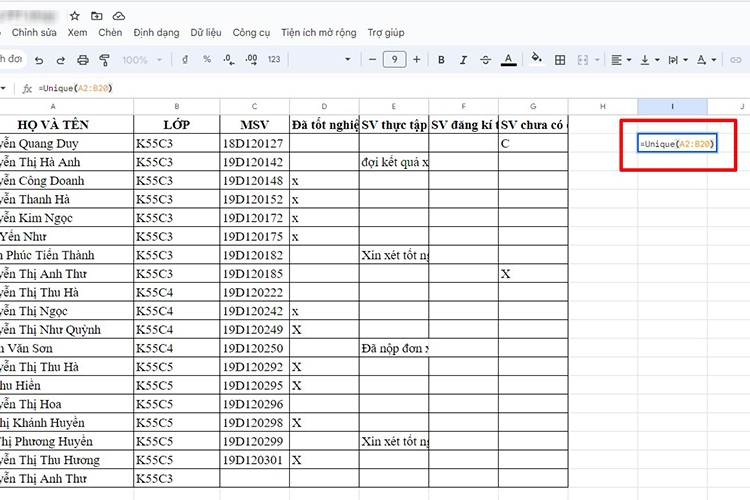The image size is (750, 500).
Task: Click the move to folder icon
Action: [97, 16]
